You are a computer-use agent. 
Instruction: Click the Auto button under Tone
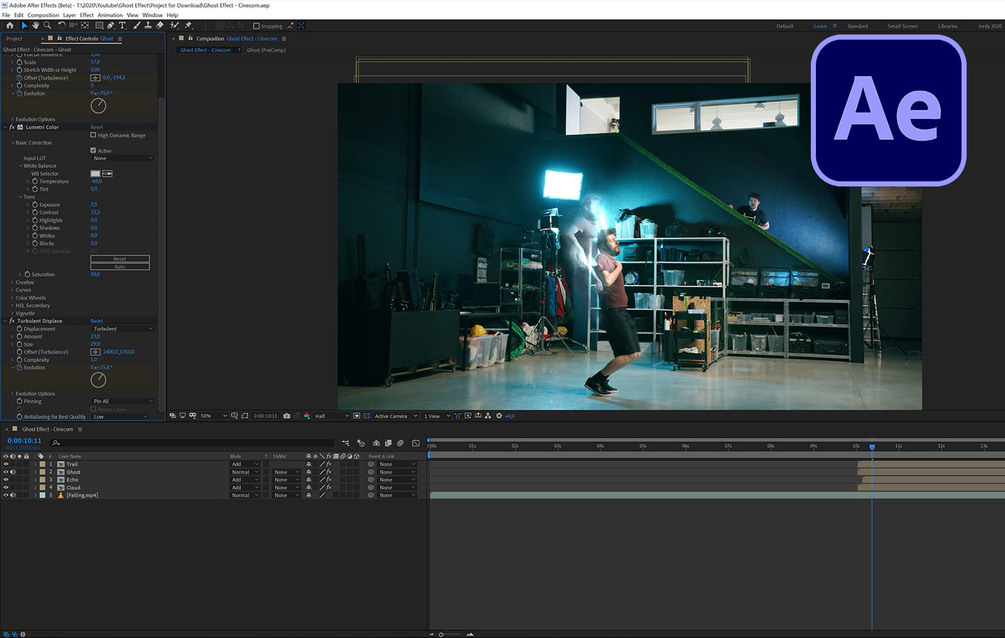click(x=120, y=267)
